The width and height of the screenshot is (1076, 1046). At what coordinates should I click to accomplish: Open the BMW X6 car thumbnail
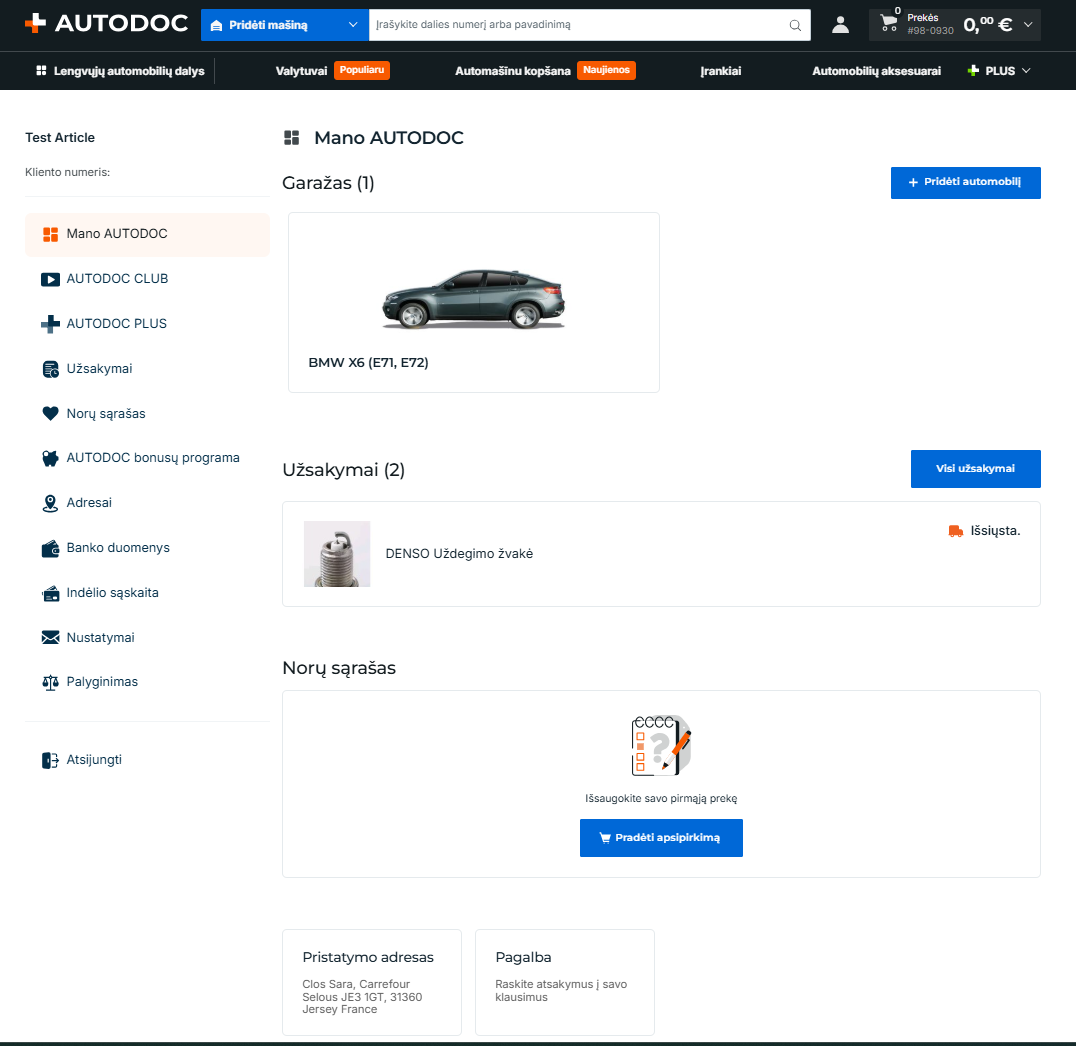point(473,300)
